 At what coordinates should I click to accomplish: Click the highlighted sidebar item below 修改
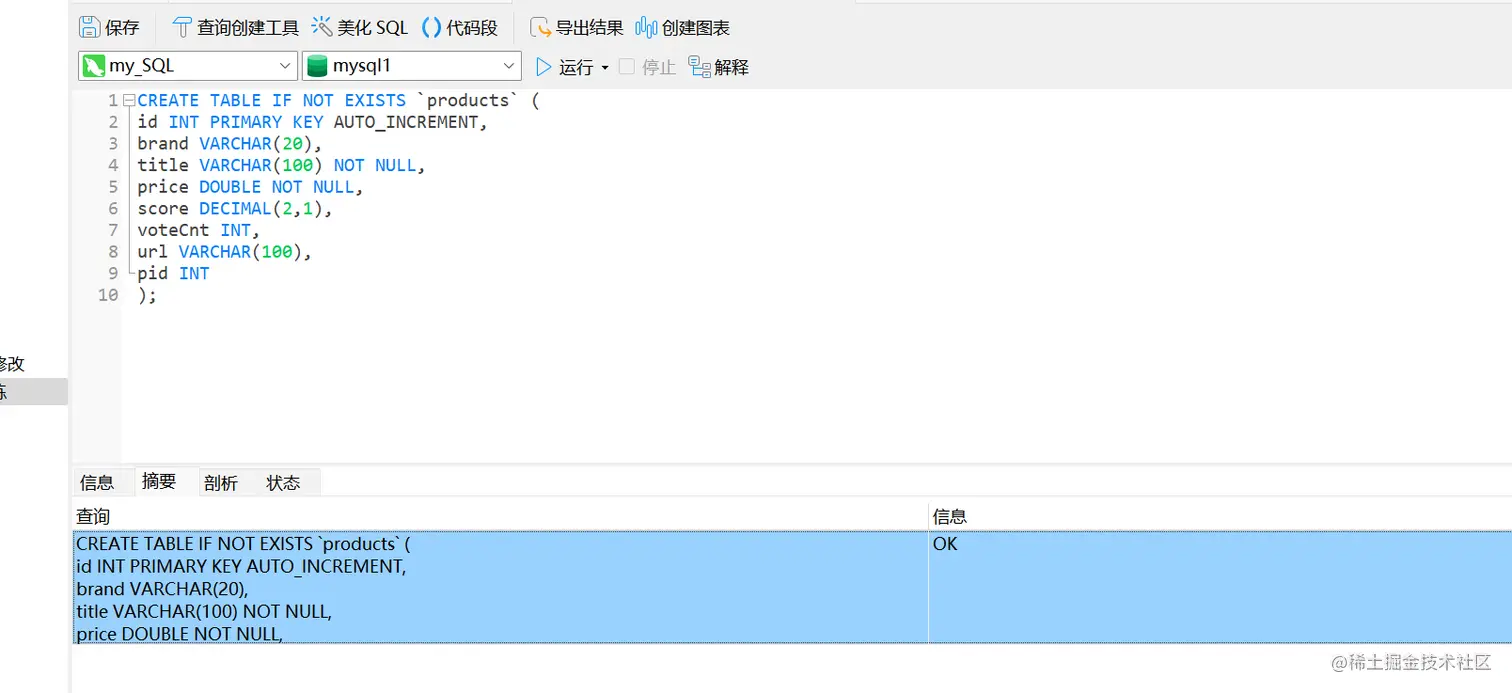(34, 391)
